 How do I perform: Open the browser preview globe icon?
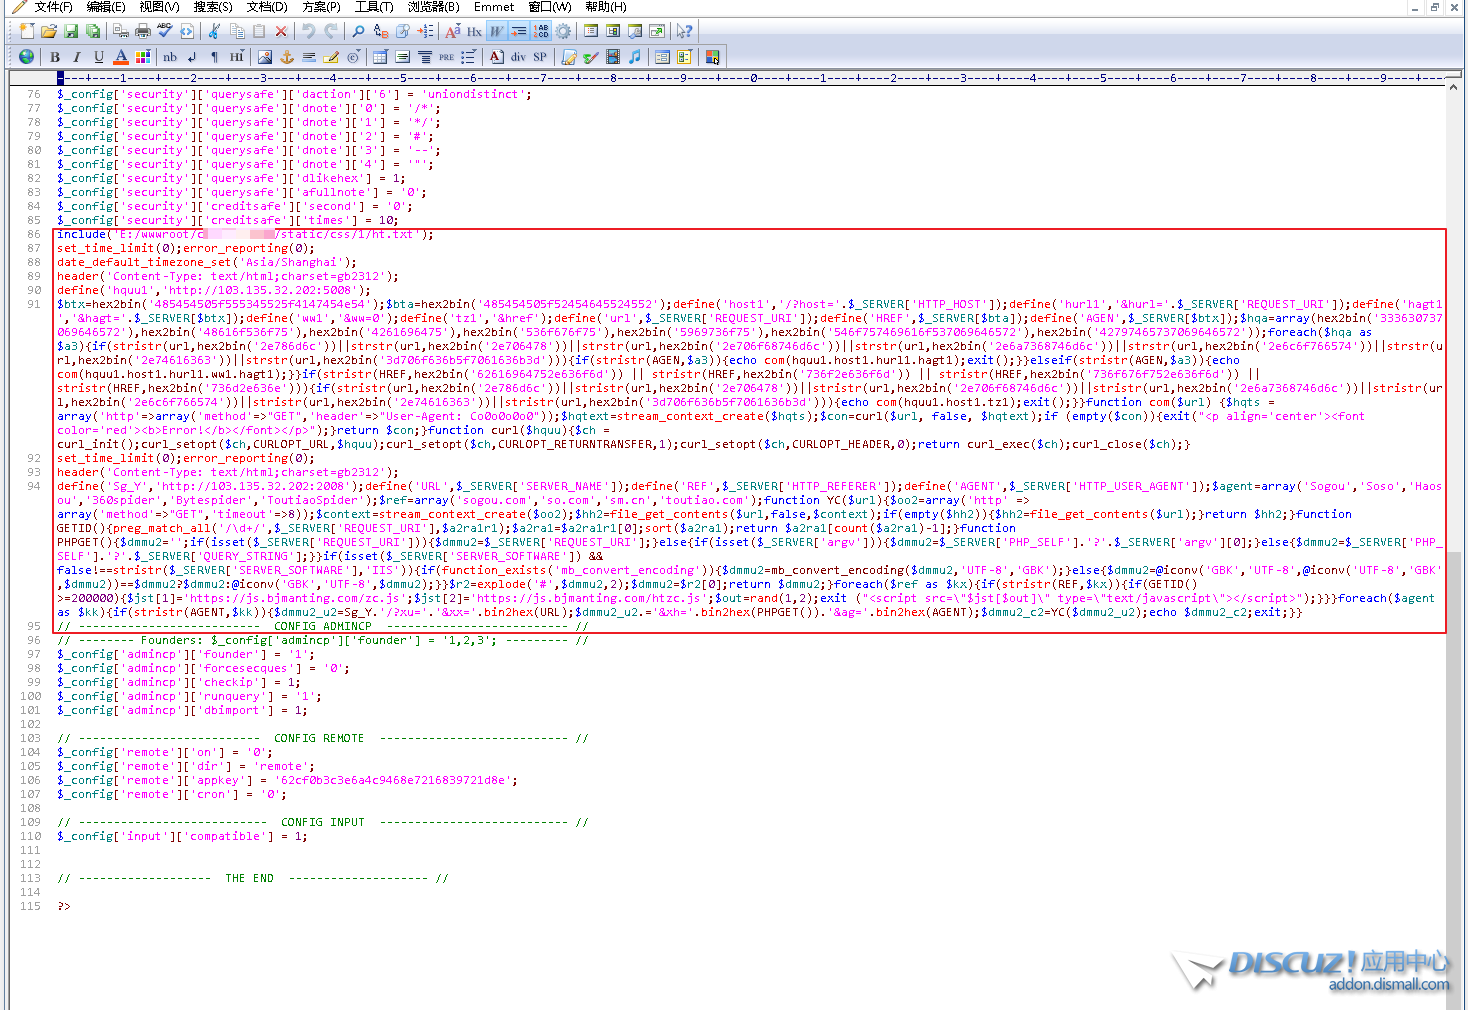[26, 57]
